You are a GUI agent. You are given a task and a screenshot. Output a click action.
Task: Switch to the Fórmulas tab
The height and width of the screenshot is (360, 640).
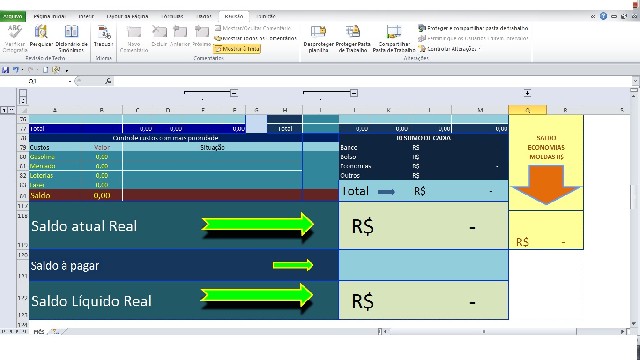(x=173, y=16)
